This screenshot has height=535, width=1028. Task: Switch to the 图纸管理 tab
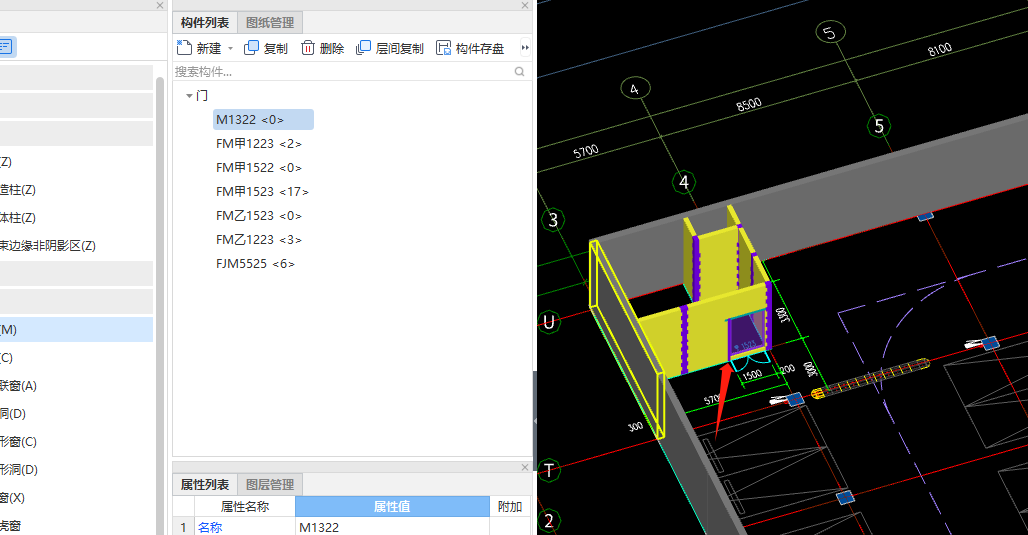269,22
